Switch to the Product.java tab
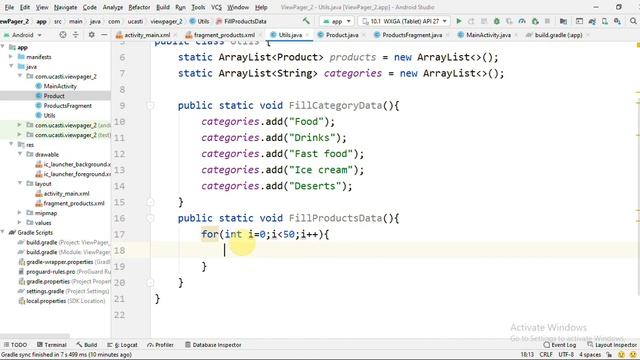Image resolution: width=640 pixels, height=360 pixels. pos(342,35)
